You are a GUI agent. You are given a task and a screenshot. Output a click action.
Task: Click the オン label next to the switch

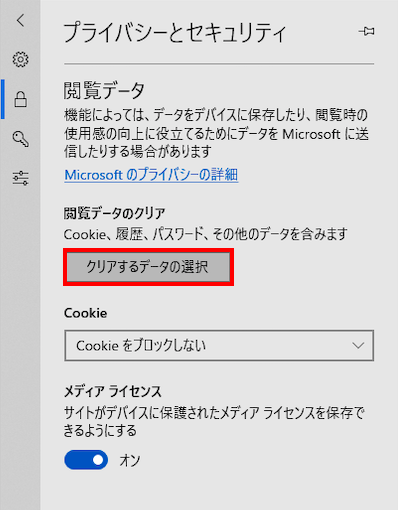point(130,460)
